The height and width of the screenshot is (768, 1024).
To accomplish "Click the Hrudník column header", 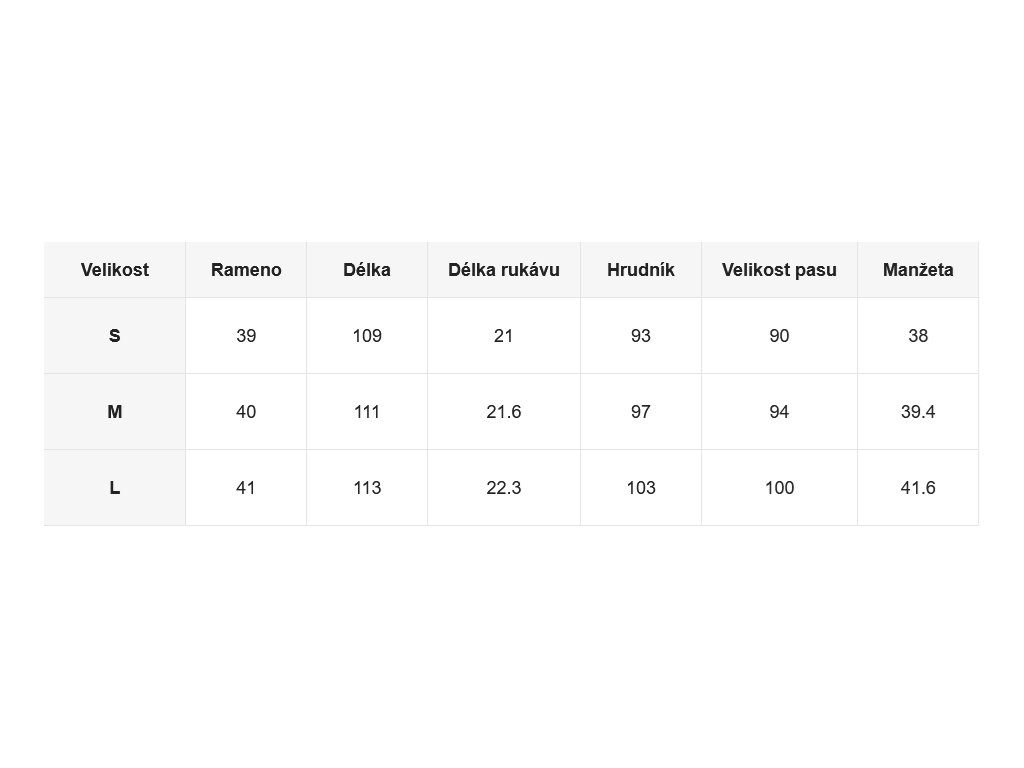I will point(641,270).
